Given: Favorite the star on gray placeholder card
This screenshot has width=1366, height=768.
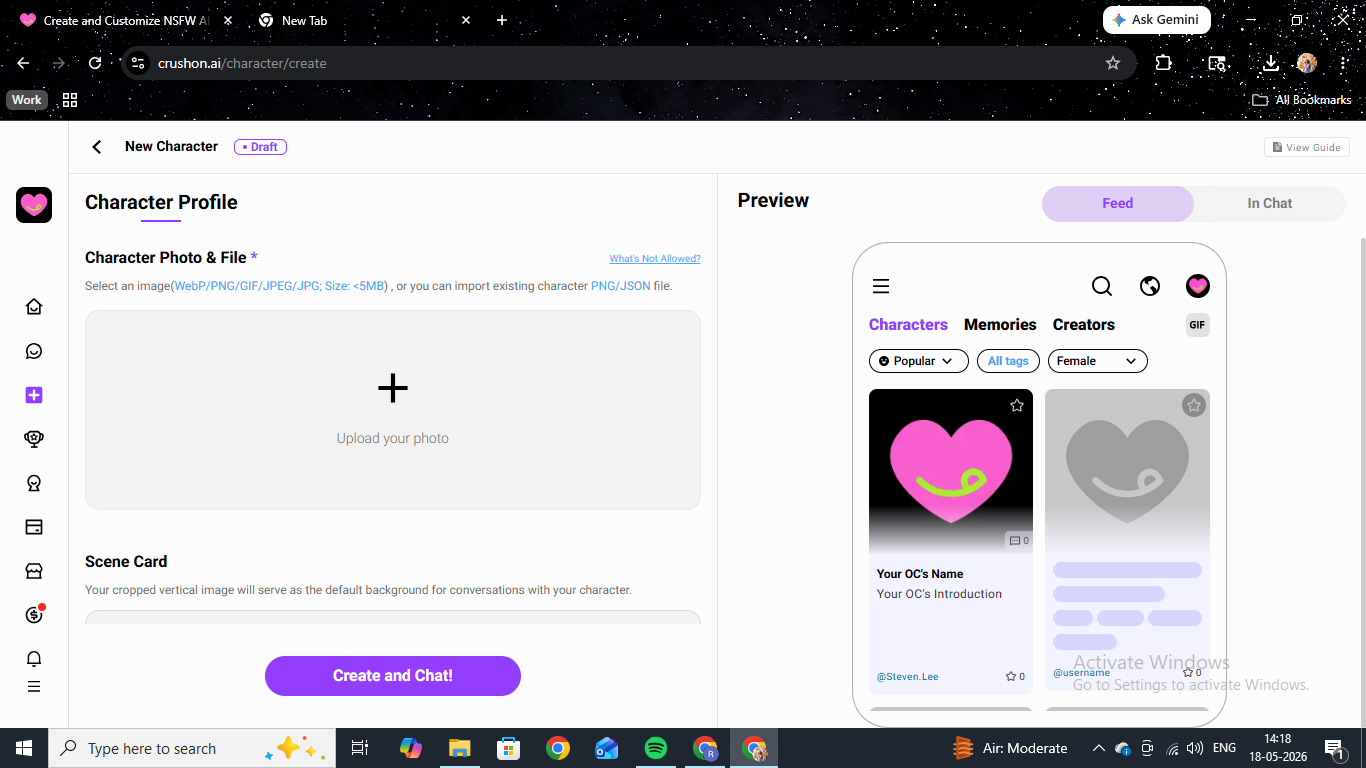Looking at the screenshot, I should pos(1193,405).
